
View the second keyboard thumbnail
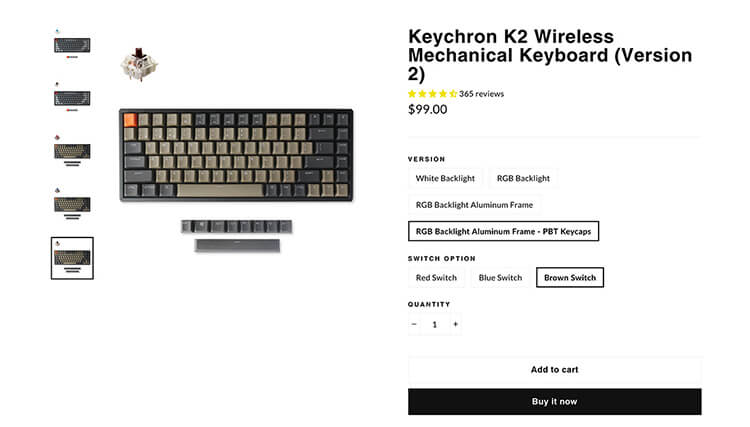tap(72, 97)
